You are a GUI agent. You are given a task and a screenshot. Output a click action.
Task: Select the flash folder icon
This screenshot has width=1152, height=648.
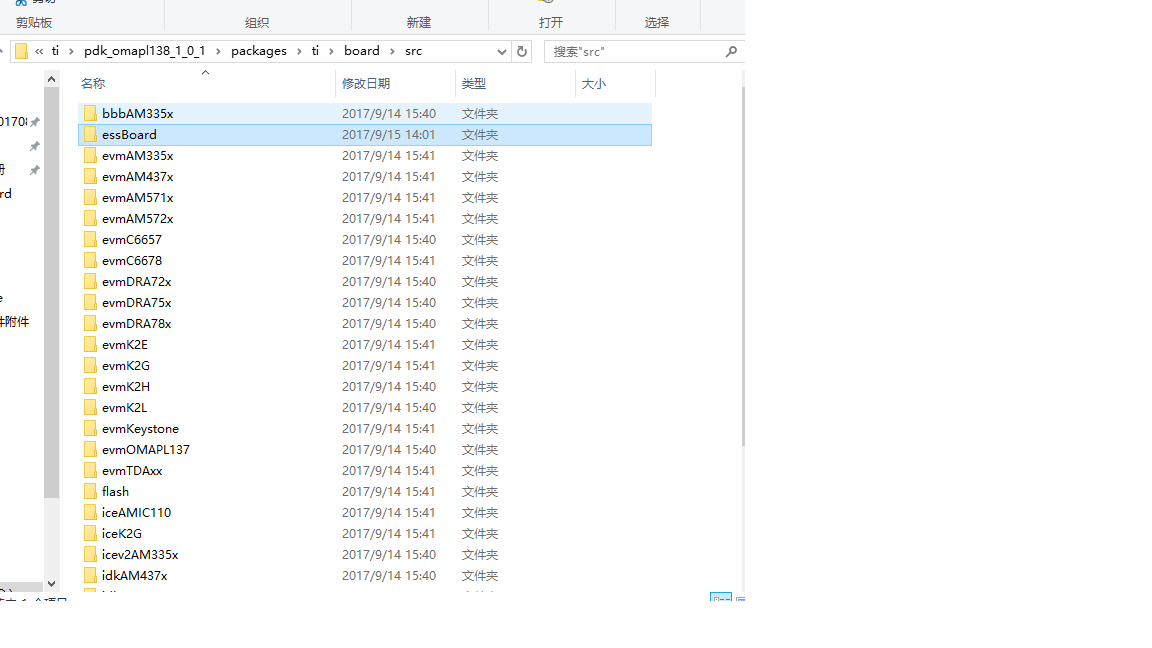tap(90, 492)
